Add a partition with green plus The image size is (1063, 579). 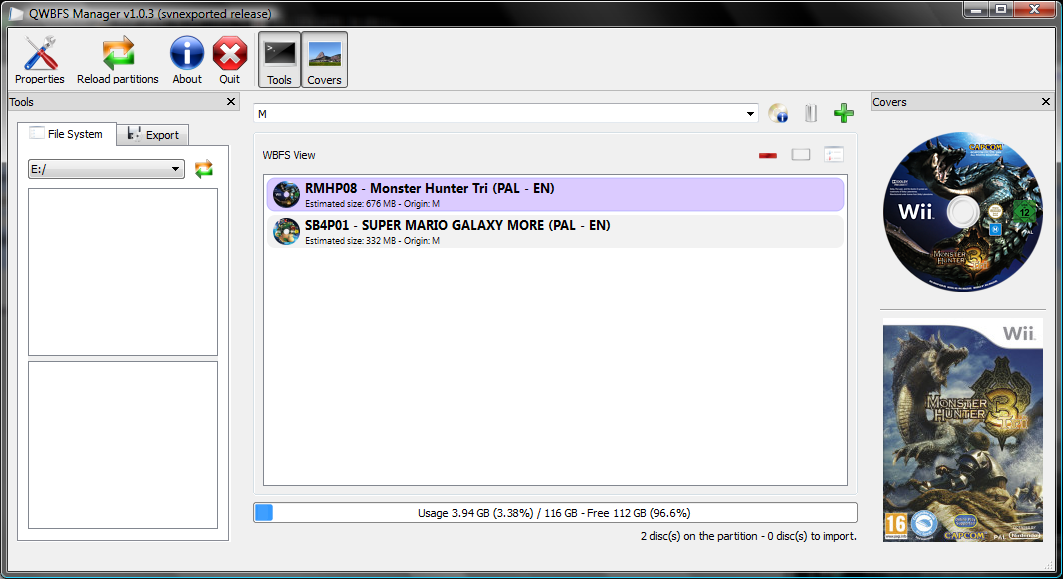tap(843, 113)
